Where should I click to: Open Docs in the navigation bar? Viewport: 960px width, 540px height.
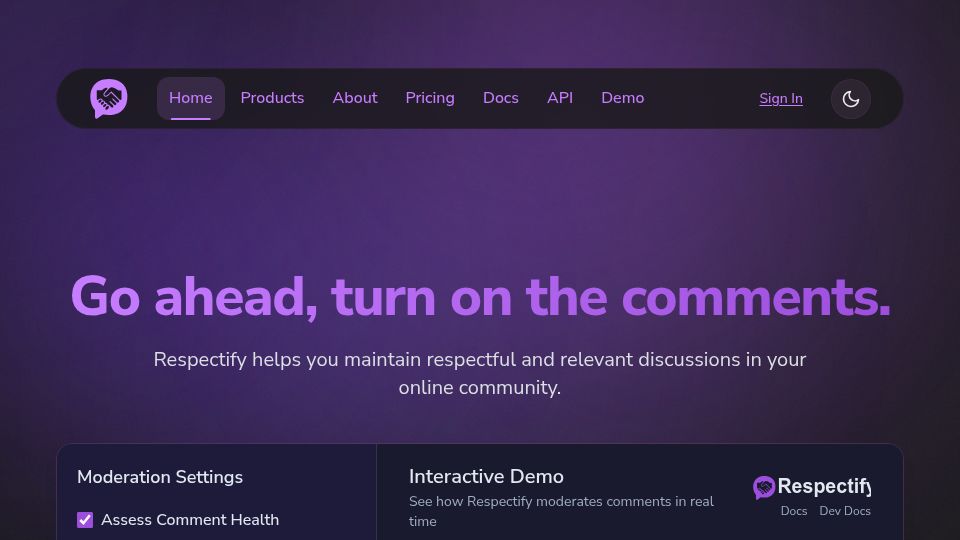pyautogui.click(x=500, y=98)
